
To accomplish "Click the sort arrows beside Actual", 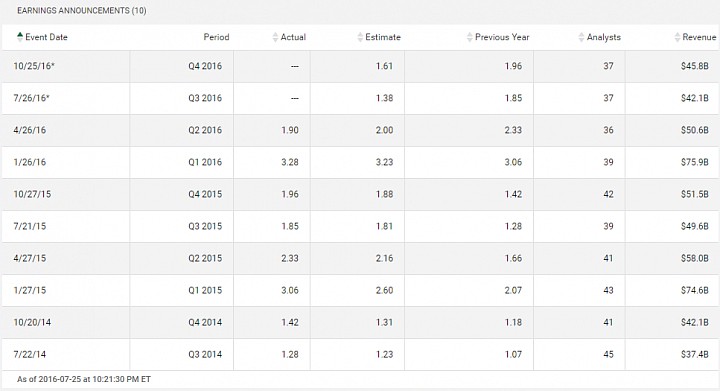I will [275, 37].
